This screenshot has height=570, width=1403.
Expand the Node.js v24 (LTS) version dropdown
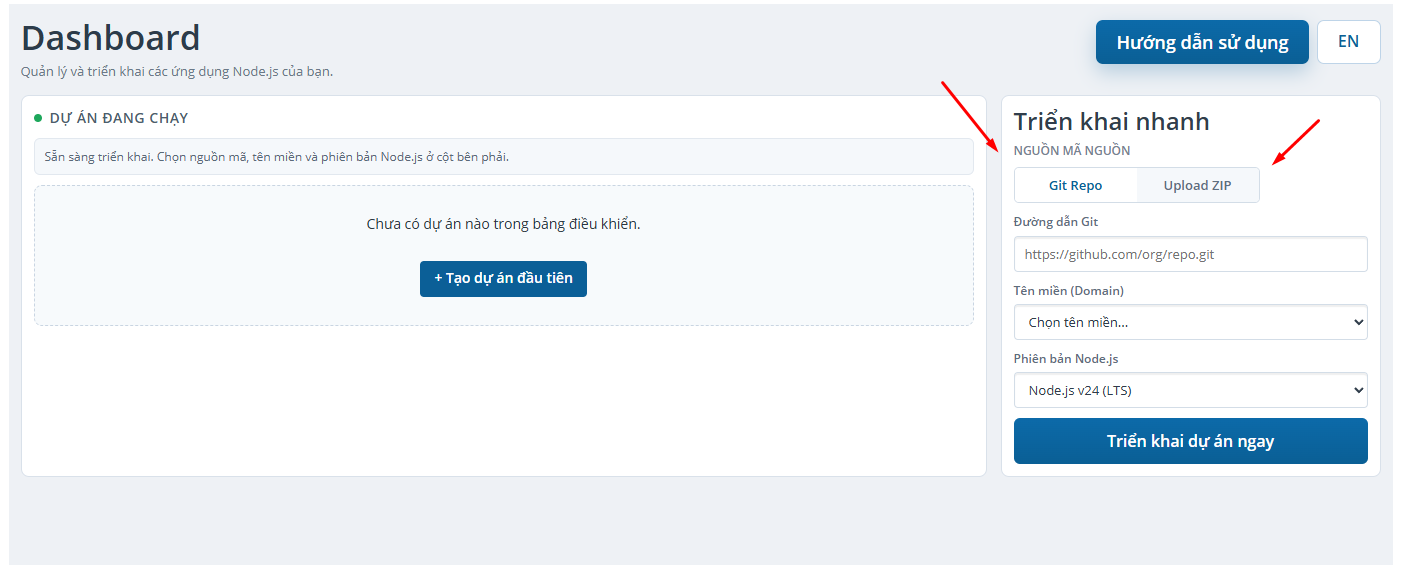1190,390
